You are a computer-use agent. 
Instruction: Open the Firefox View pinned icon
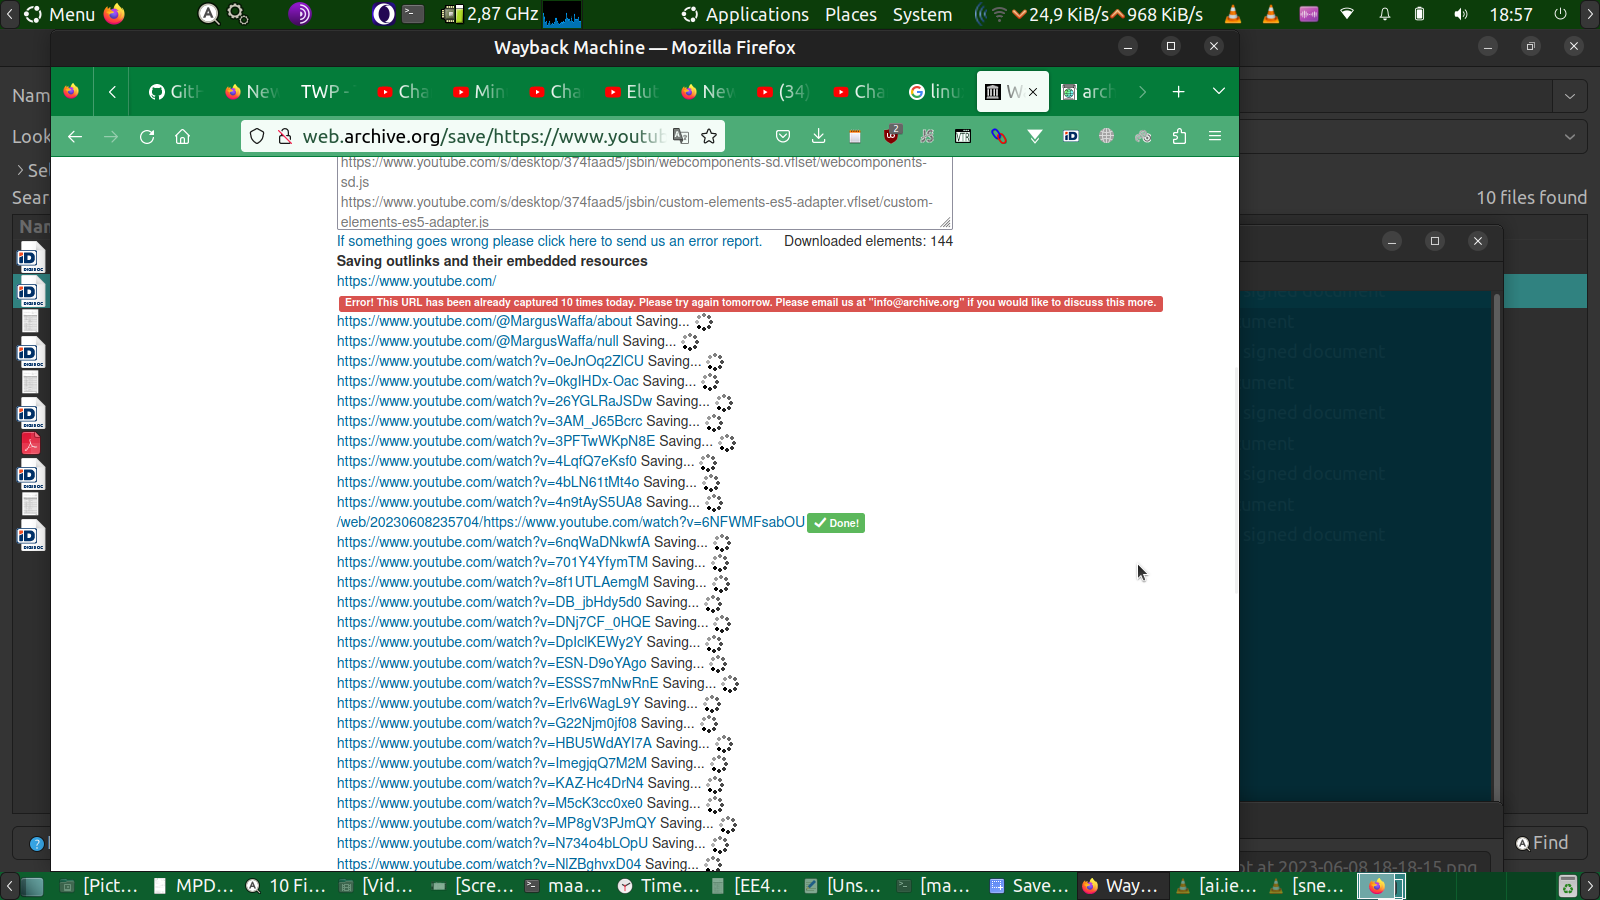pos(71,92)
